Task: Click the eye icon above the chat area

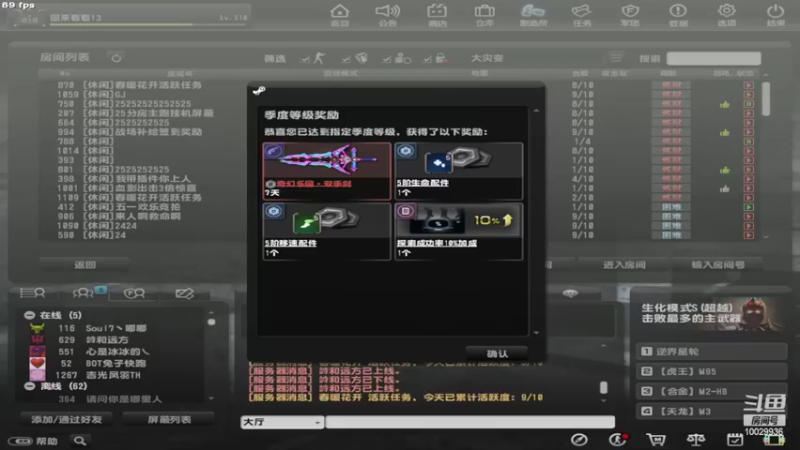Action: point(570,293)
